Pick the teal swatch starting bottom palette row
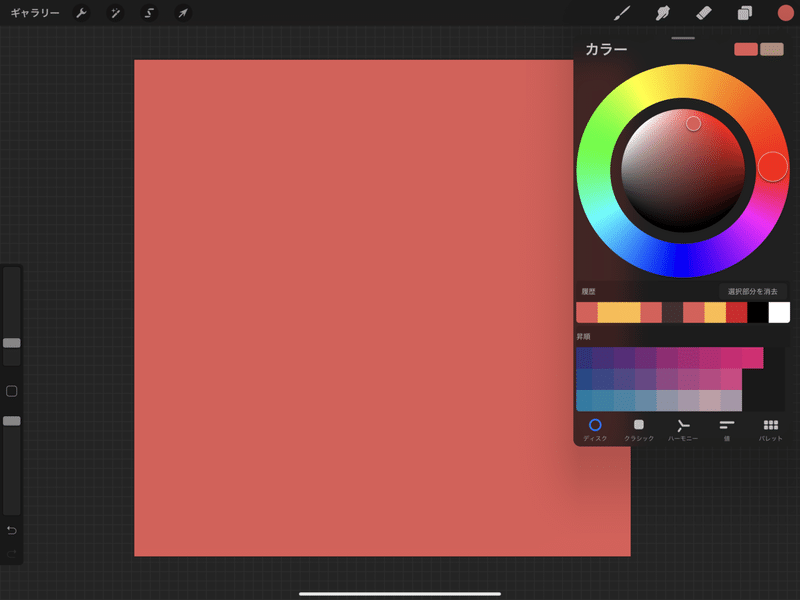Screen dimensions: 800x600 tap(584, 401)
